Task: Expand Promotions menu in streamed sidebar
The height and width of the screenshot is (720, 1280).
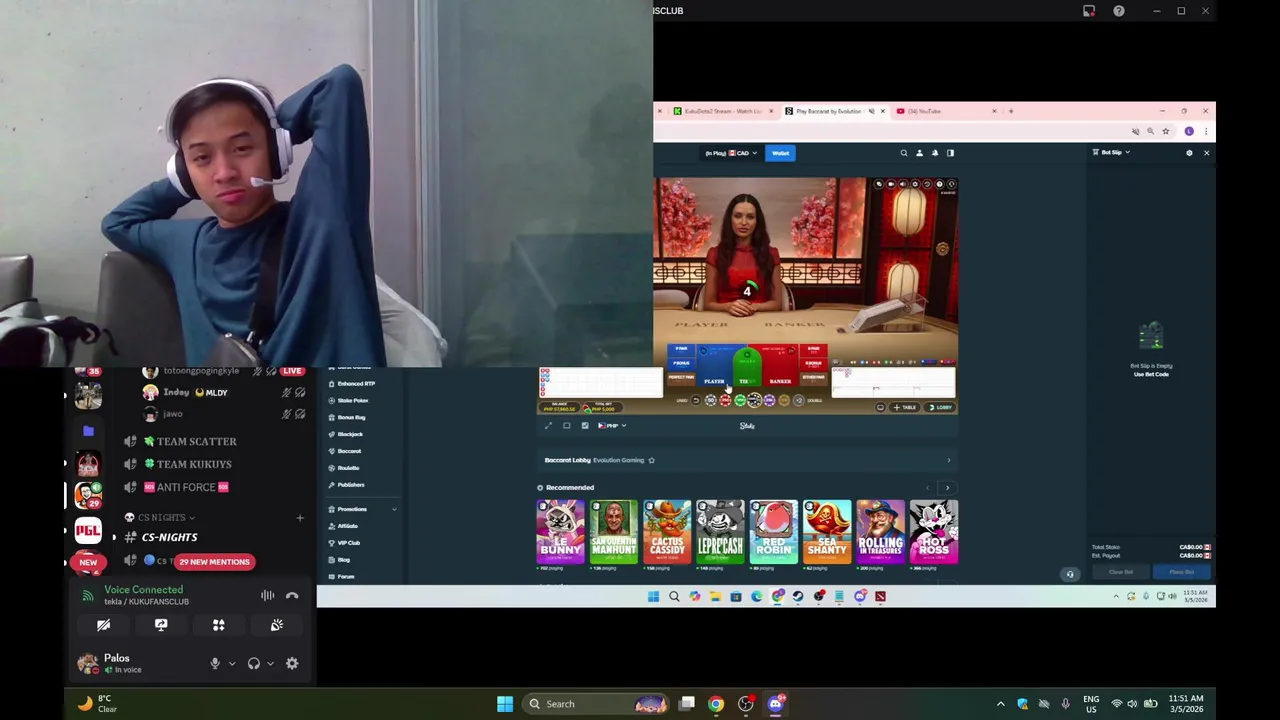Action: pos(362,509)
